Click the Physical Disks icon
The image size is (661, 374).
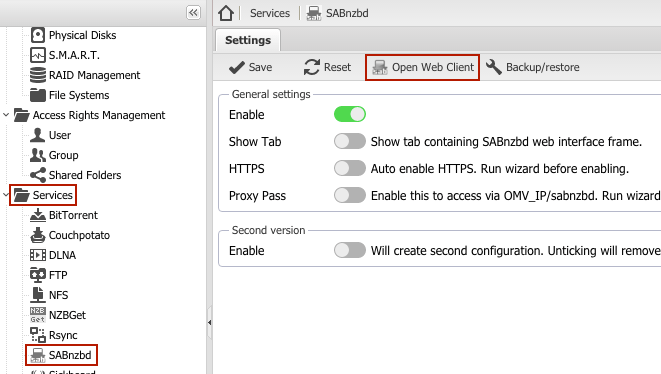(x=38, y=35)
